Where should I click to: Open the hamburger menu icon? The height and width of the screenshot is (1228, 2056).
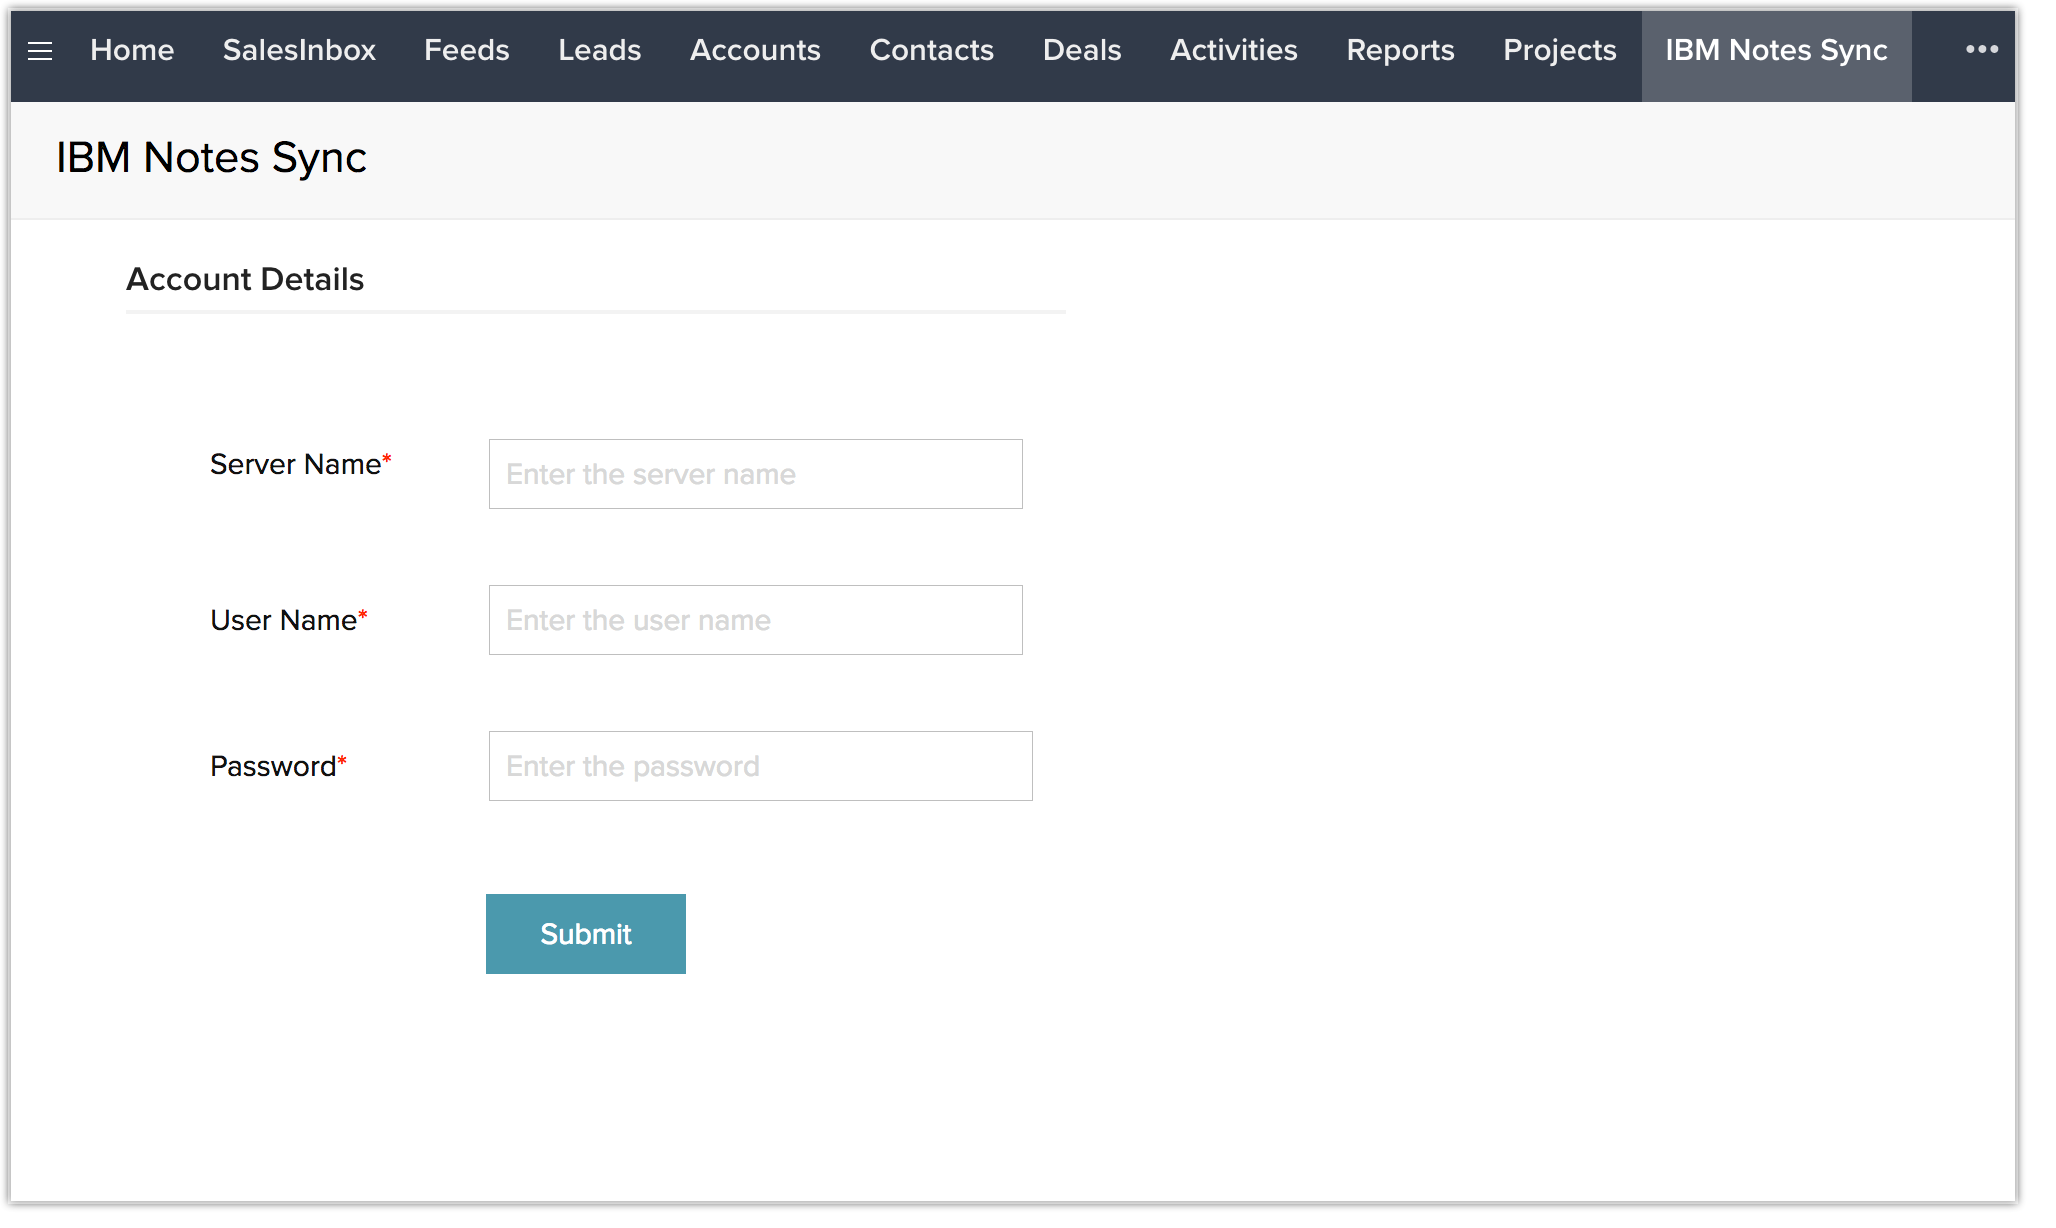coord(40,51)
